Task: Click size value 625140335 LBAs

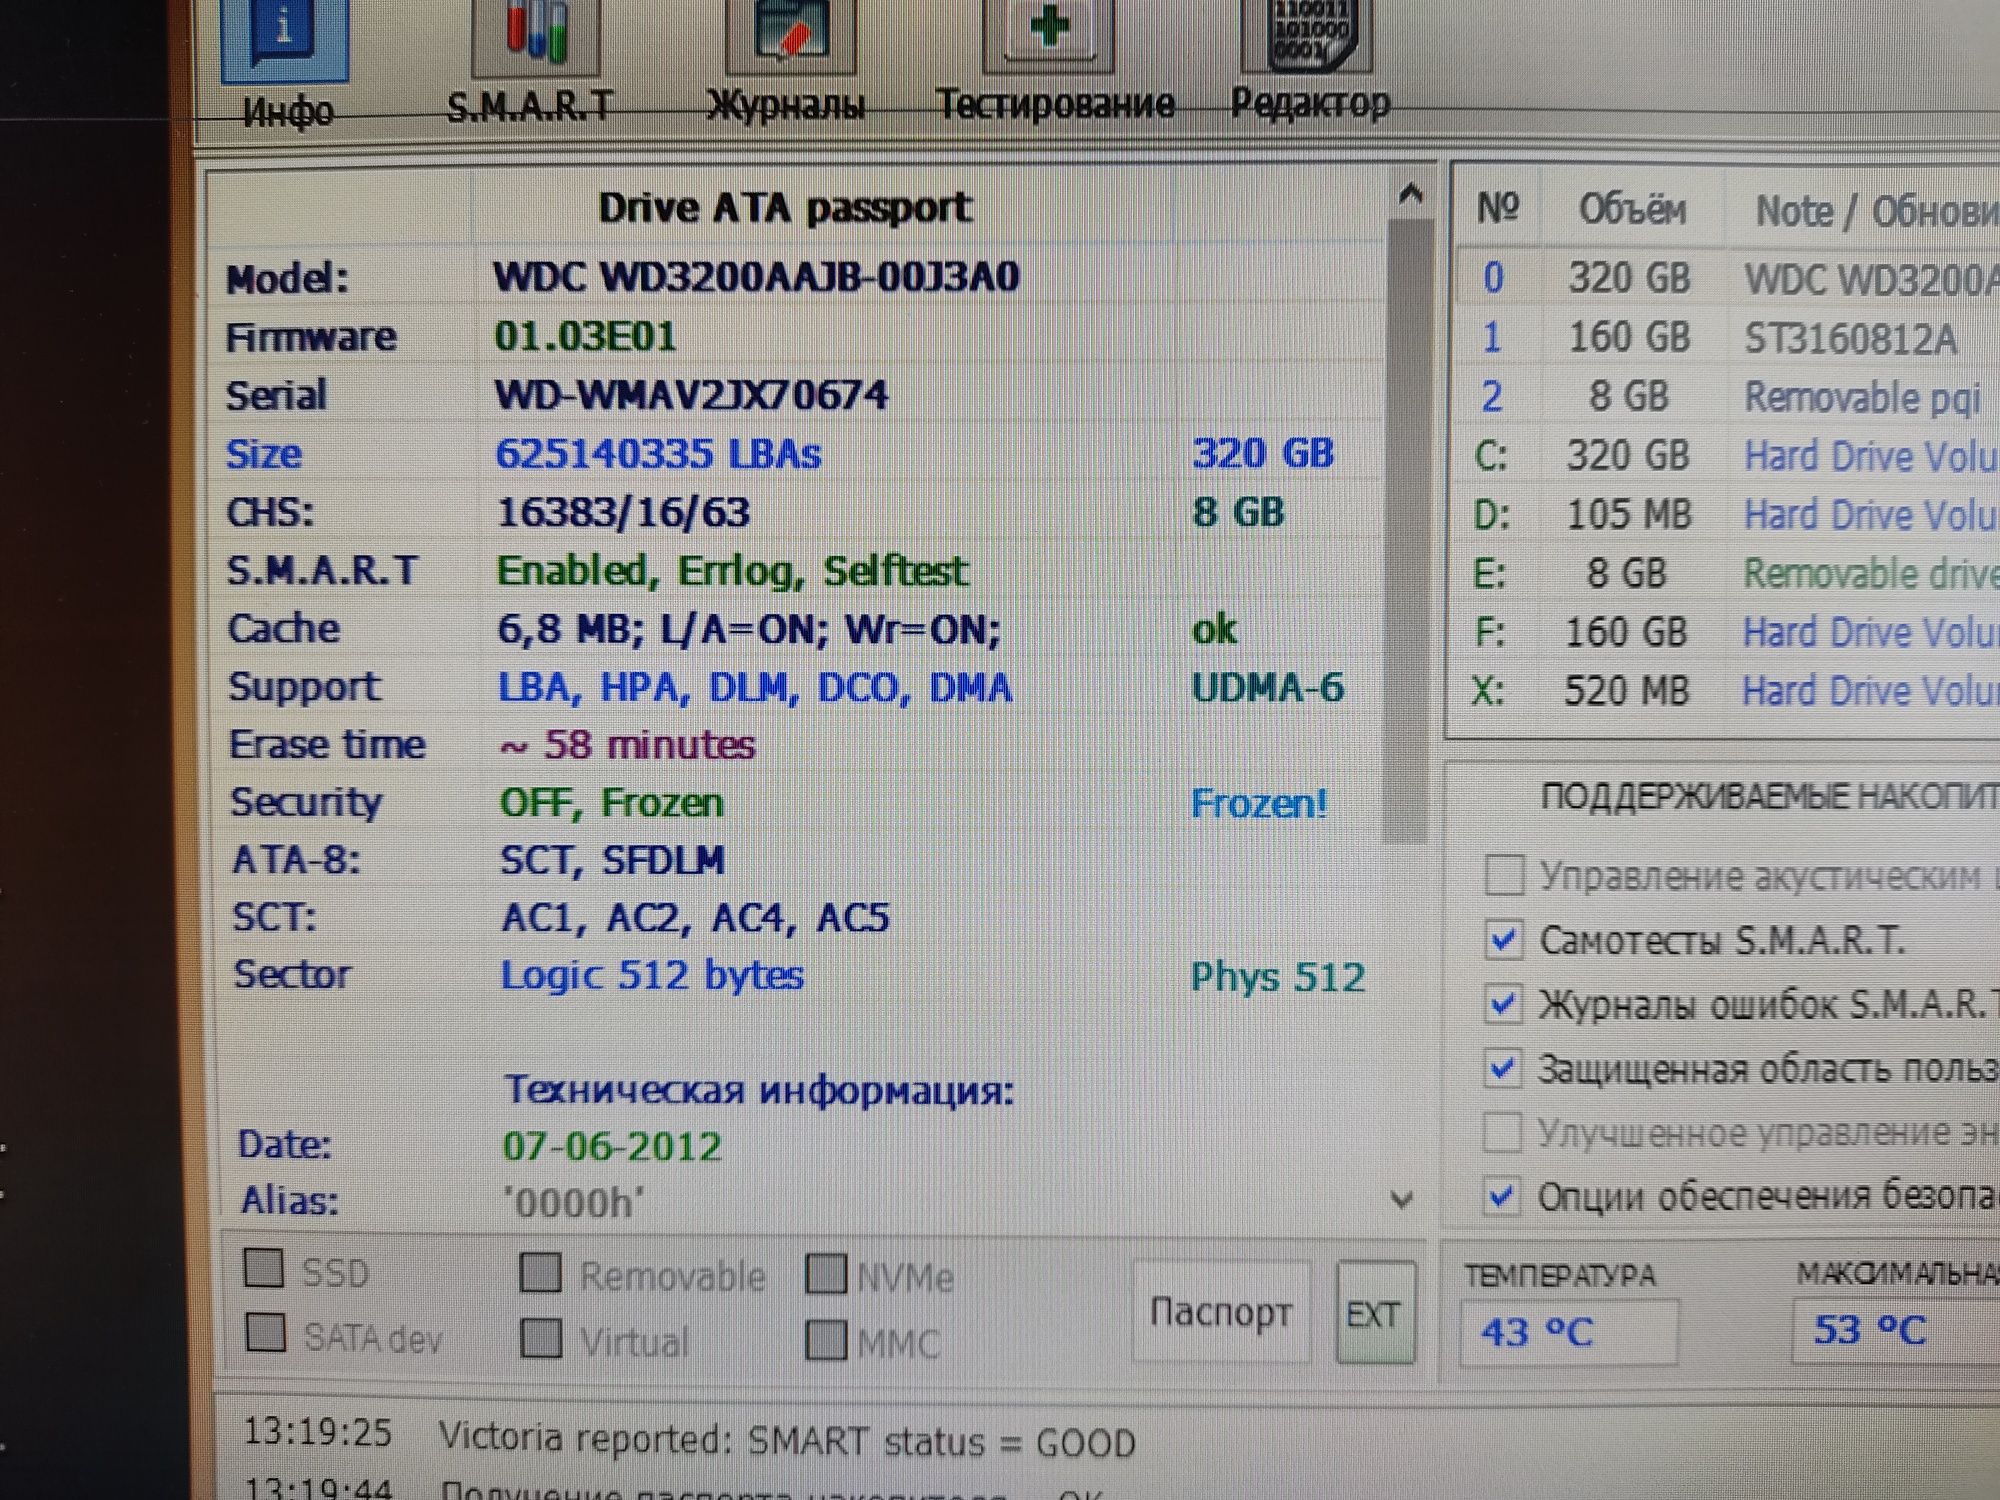Action: [x=658, y=454]
